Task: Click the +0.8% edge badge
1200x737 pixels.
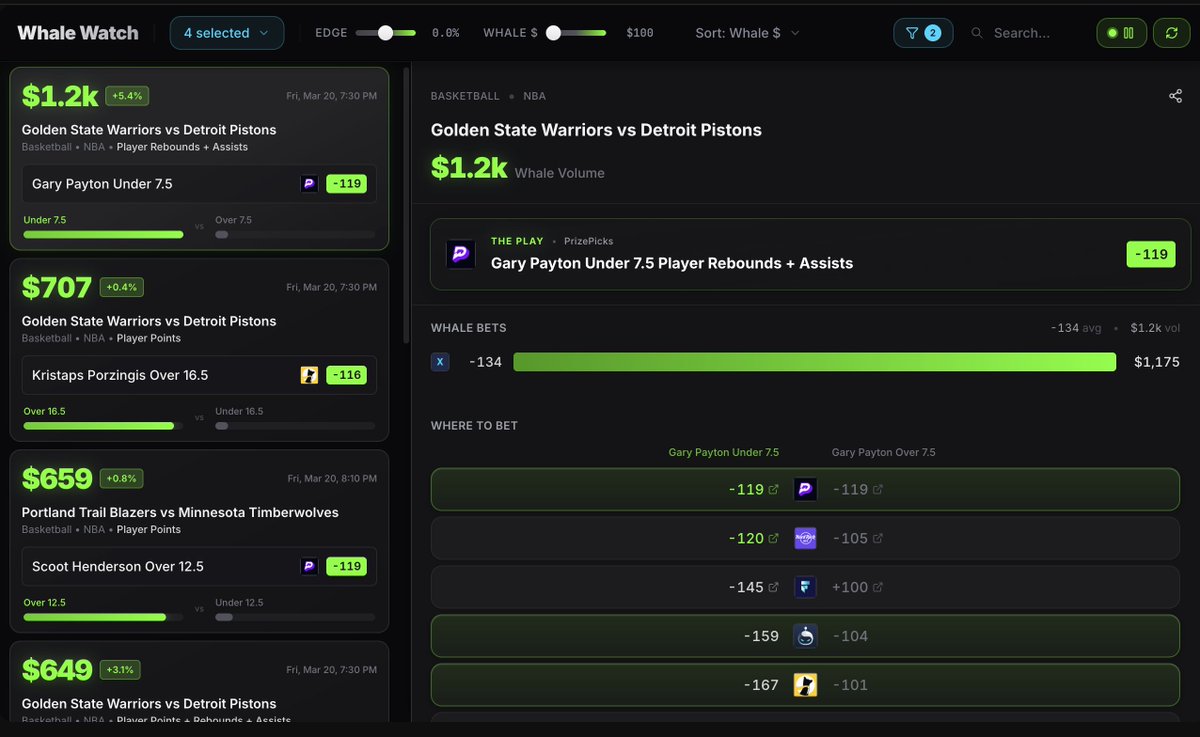Action: pos(124,478)
